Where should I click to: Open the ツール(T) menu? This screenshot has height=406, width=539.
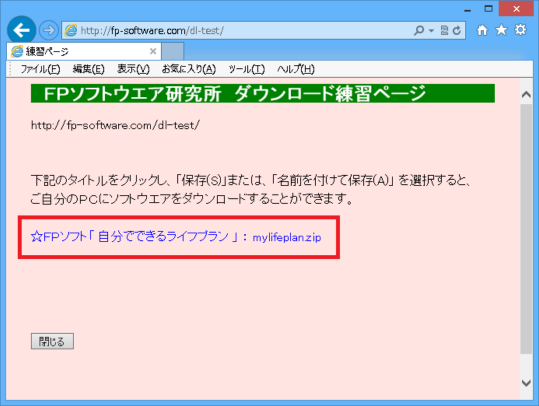click(246, 69)
